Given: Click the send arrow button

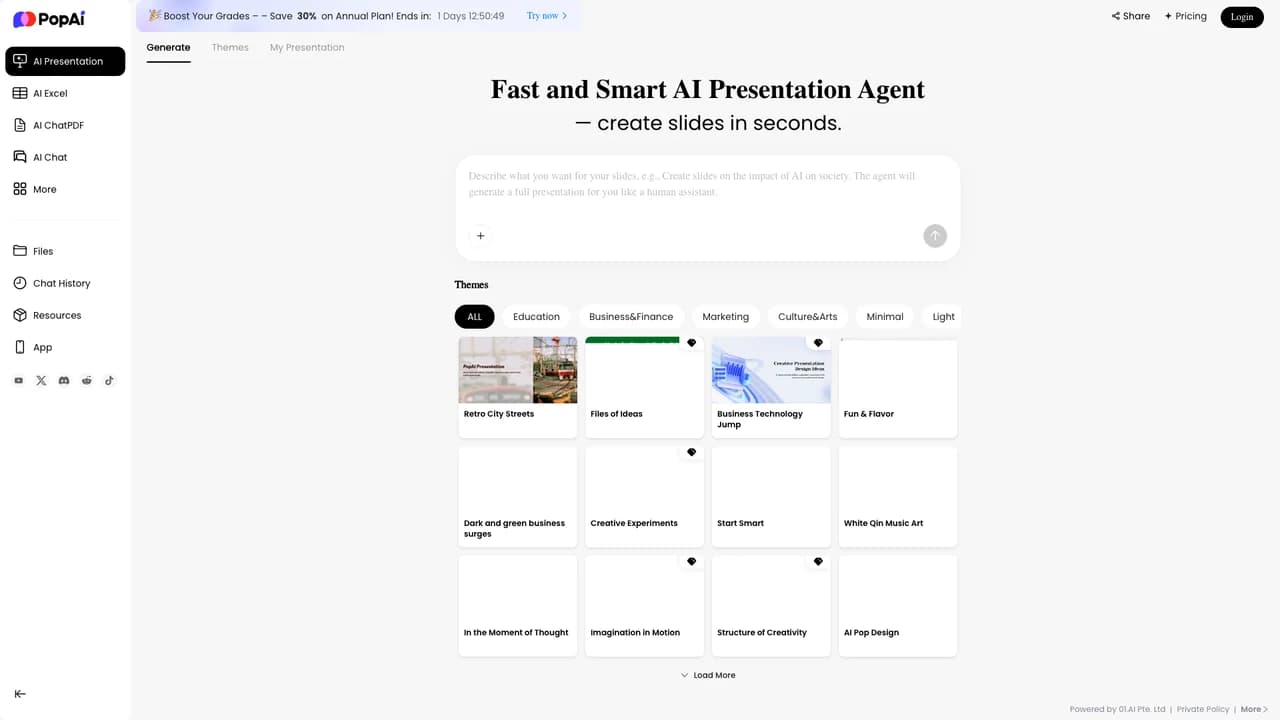Looking at the screenshot, I should pos(935,236).
